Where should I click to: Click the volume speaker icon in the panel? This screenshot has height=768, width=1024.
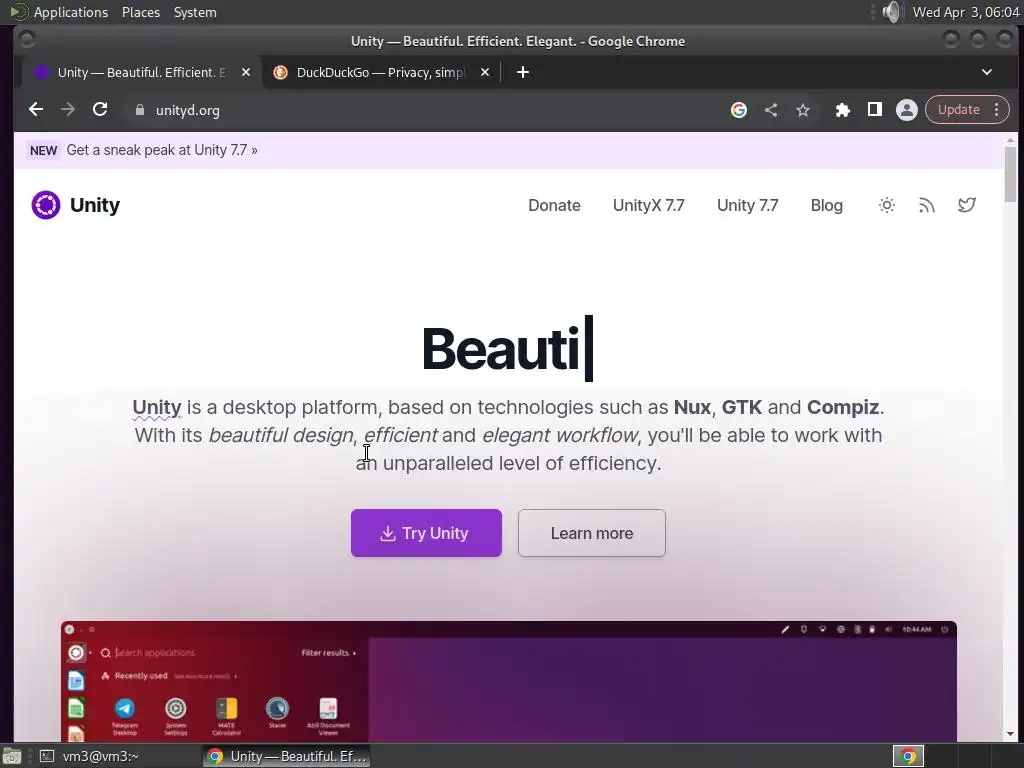click(x=891, y=12)
